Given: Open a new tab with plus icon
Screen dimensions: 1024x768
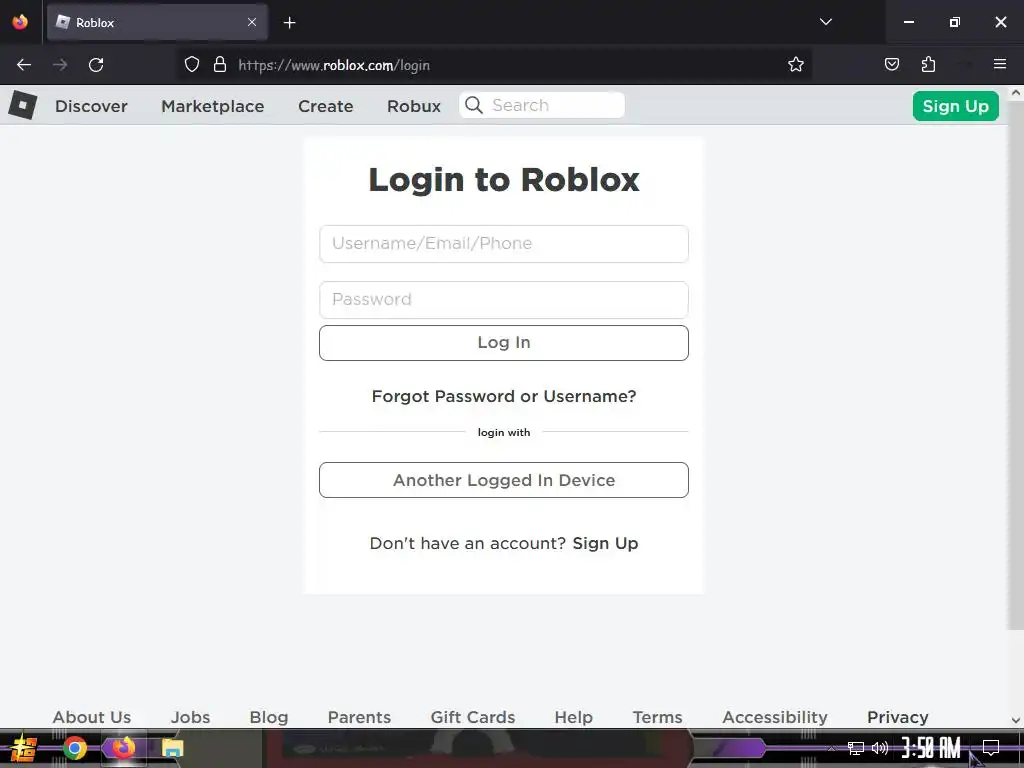Looking at the screenshot, I should pos(289,23).
